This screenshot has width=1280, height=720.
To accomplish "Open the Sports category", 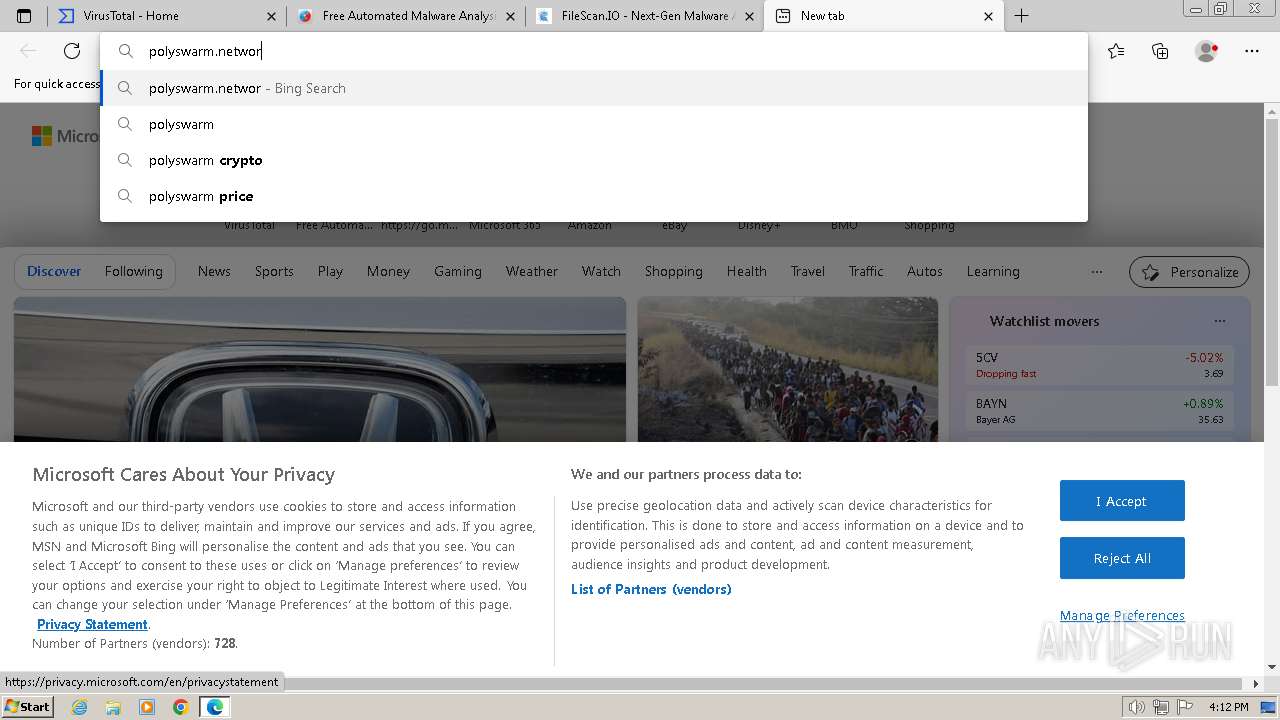I will [274, 271].
